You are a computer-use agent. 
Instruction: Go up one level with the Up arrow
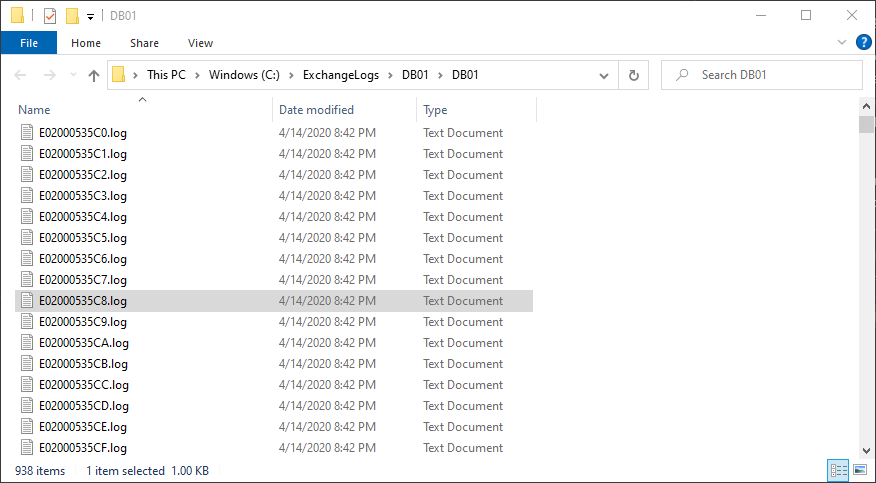click(x=94, y=75)
